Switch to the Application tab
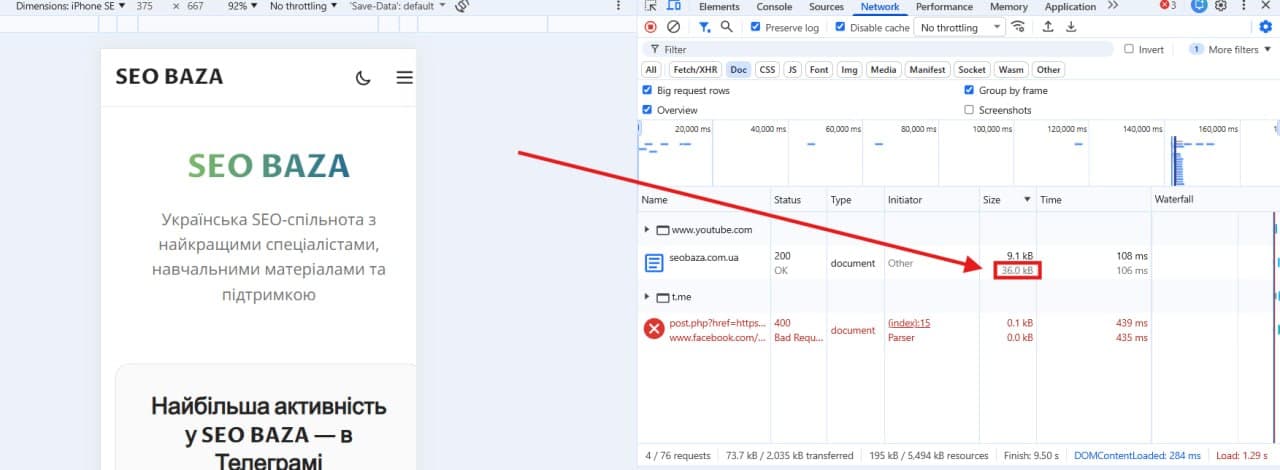 [1070, 6]
